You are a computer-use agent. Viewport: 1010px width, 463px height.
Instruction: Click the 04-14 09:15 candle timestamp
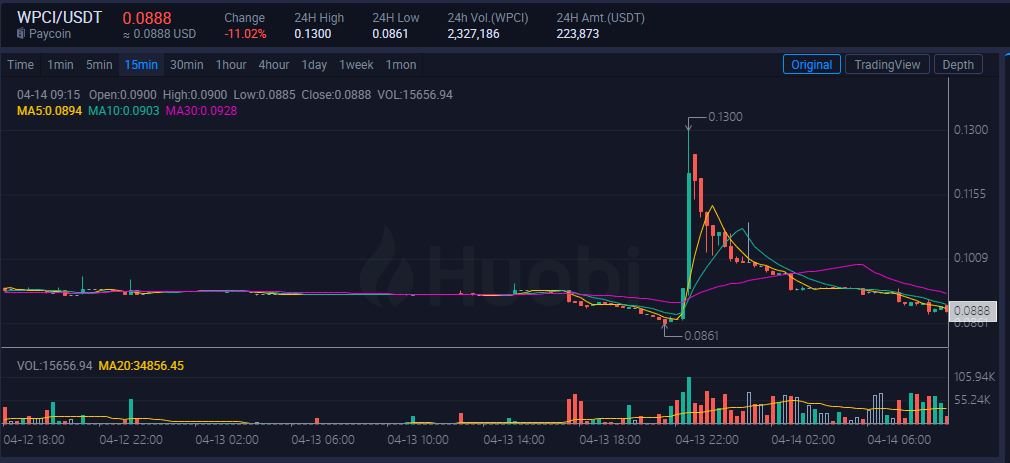pyautogui.click(x=49, y=95)
